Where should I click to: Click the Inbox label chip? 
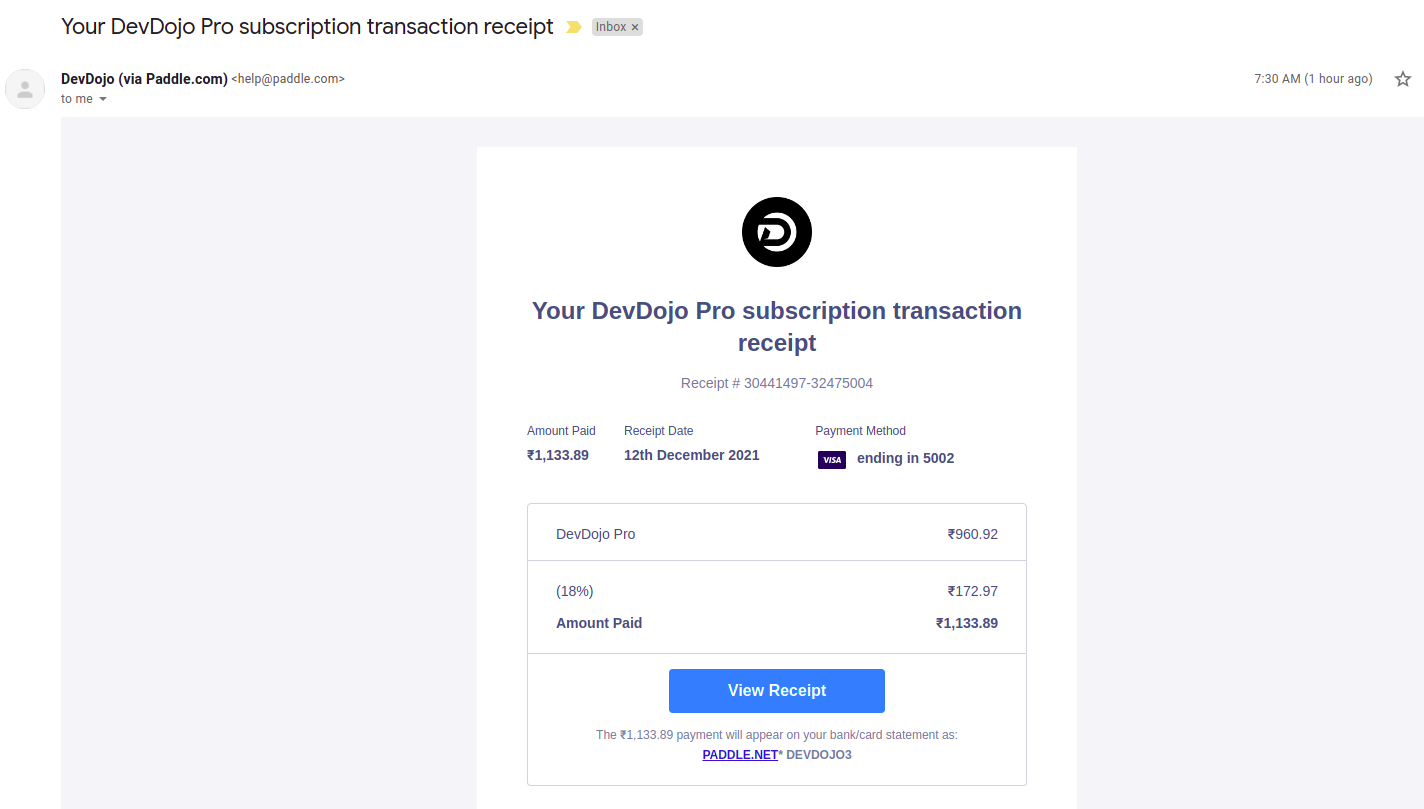(611, 27)
